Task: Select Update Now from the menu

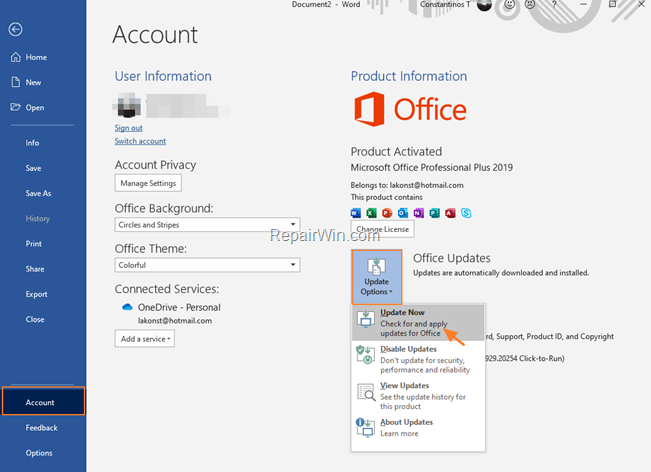Action: tap(418, 323)
